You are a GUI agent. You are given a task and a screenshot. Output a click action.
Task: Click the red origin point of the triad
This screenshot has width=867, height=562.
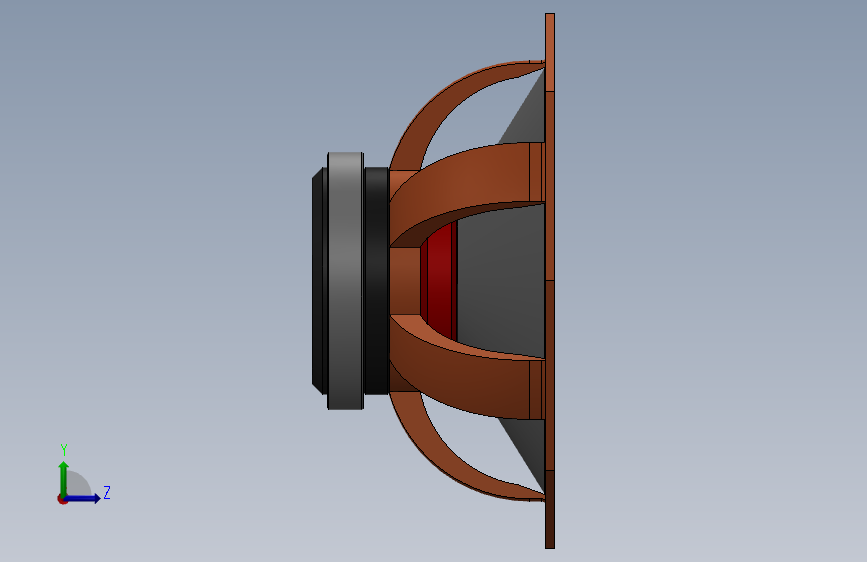click(x=62, y=499)
